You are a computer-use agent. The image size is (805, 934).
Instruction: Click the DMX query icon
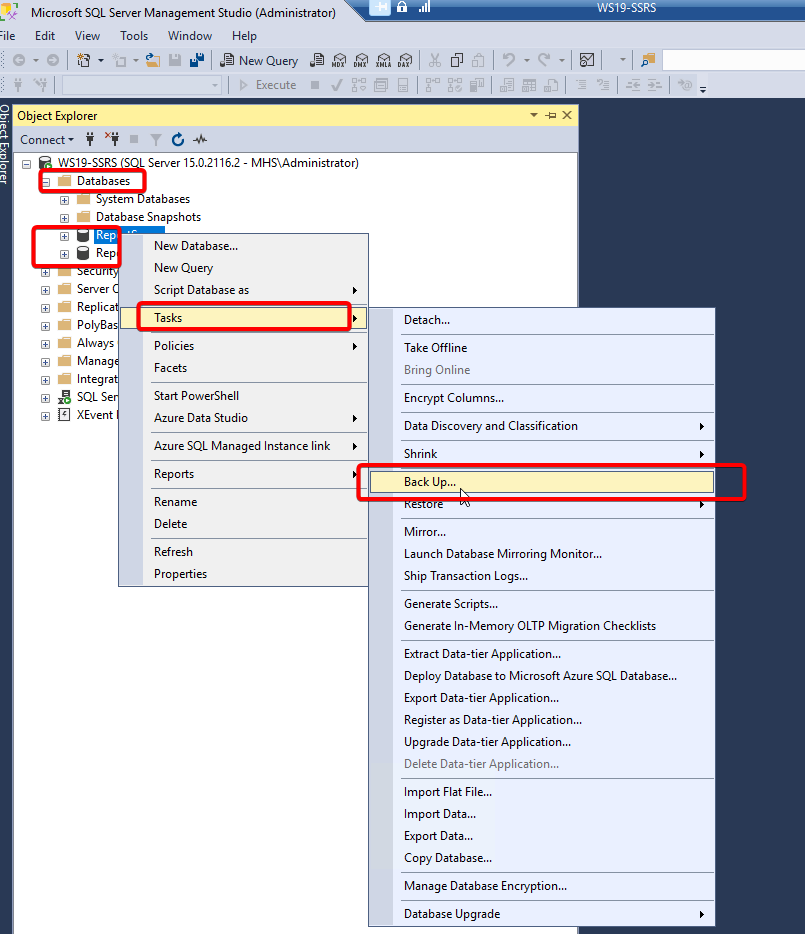[x=361, y=60]
